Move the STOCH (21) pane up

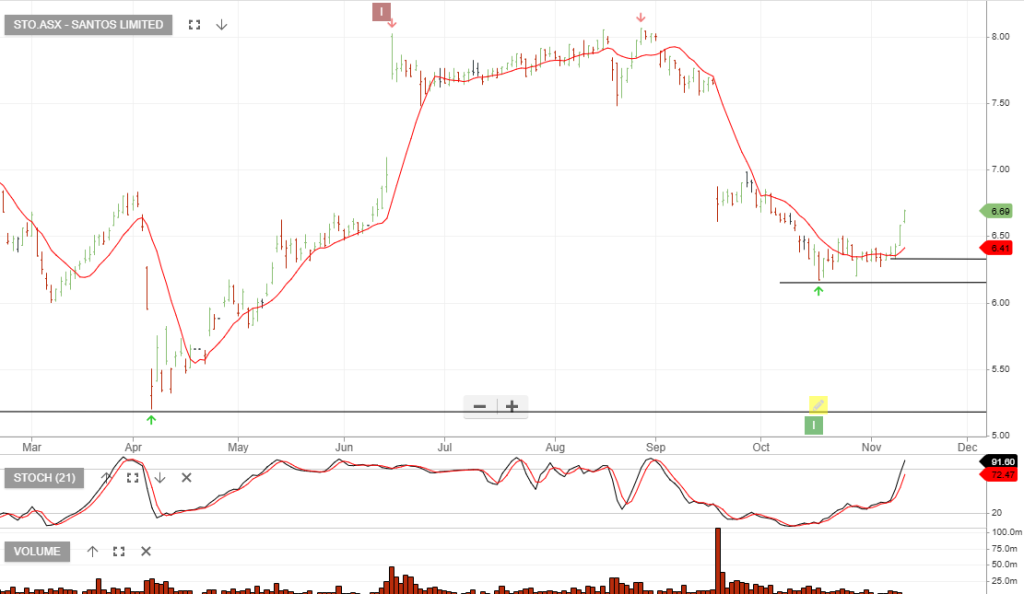106,478
